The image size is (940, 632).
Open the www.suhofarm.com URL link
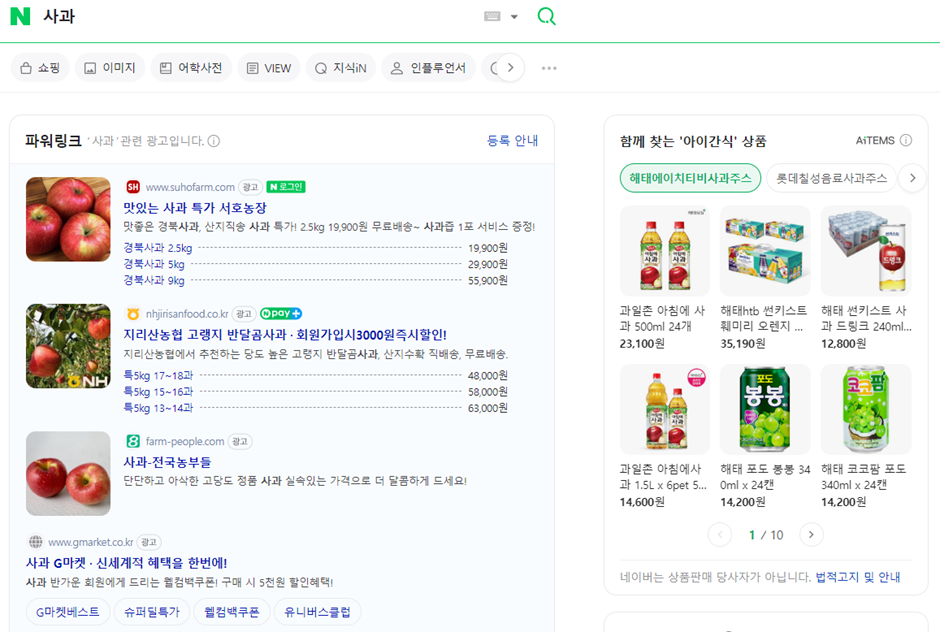pyautogui.click(x=190, y=187)
